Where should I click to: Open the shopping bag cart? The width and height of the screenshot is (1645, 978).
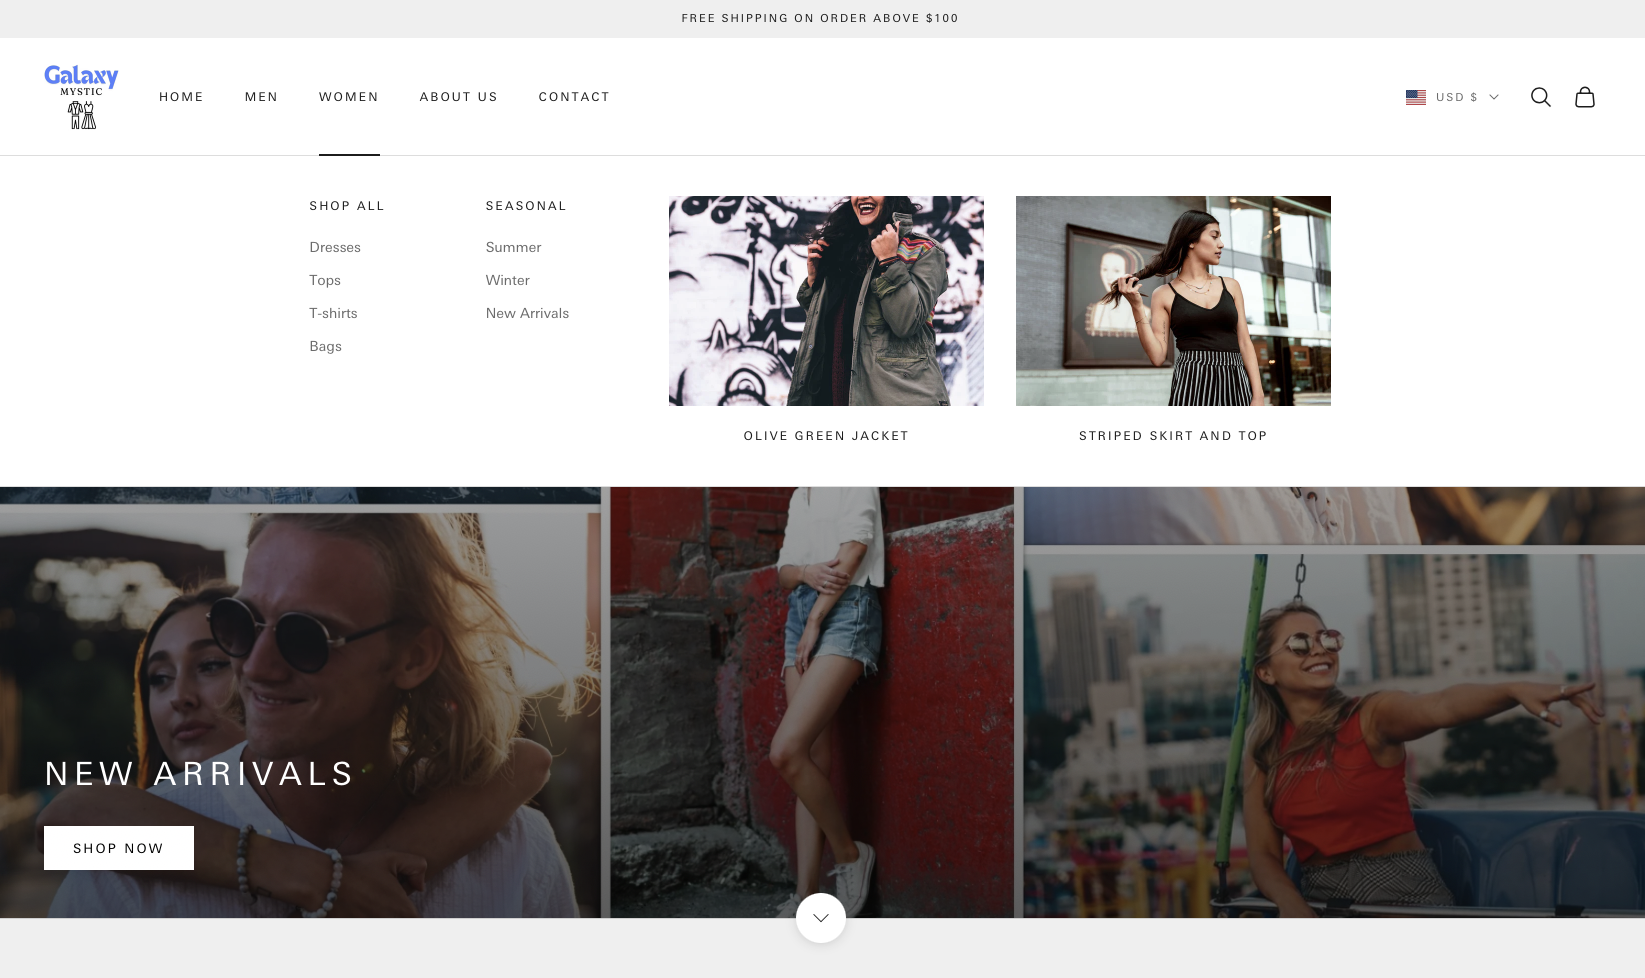click(1584, 97)
